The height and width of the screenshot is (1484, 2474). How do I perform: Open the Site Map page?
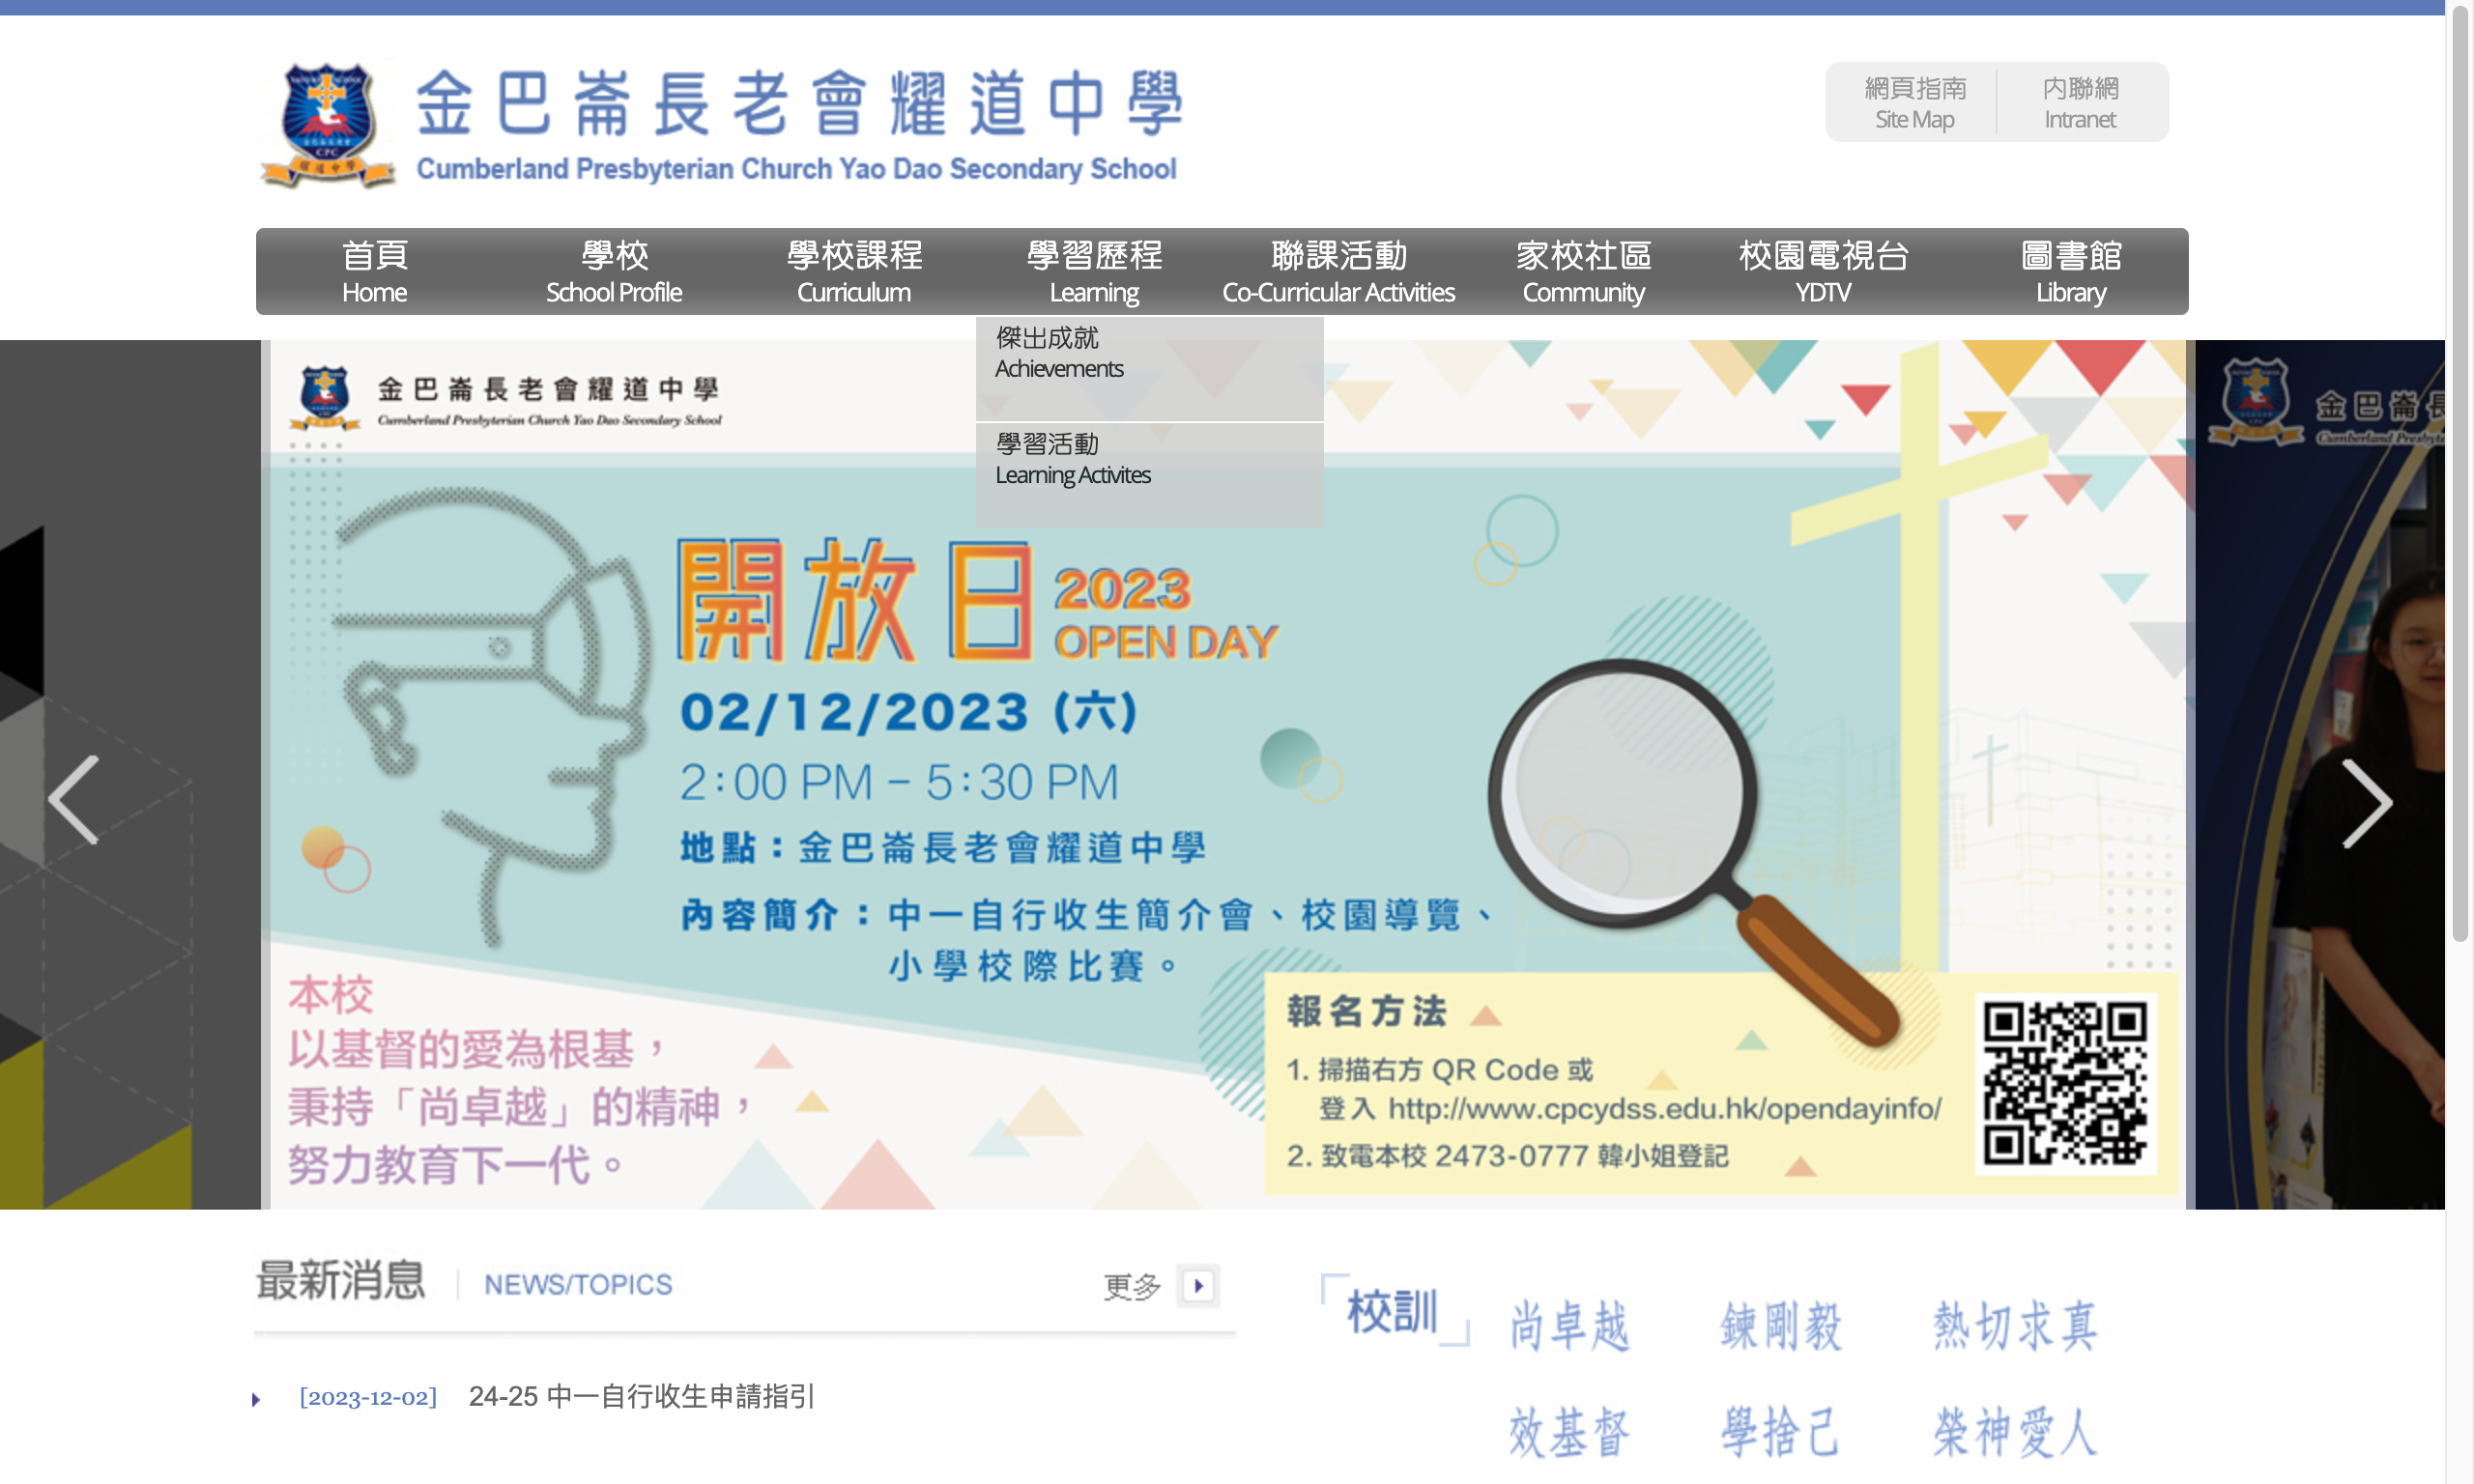(1913, 100)
